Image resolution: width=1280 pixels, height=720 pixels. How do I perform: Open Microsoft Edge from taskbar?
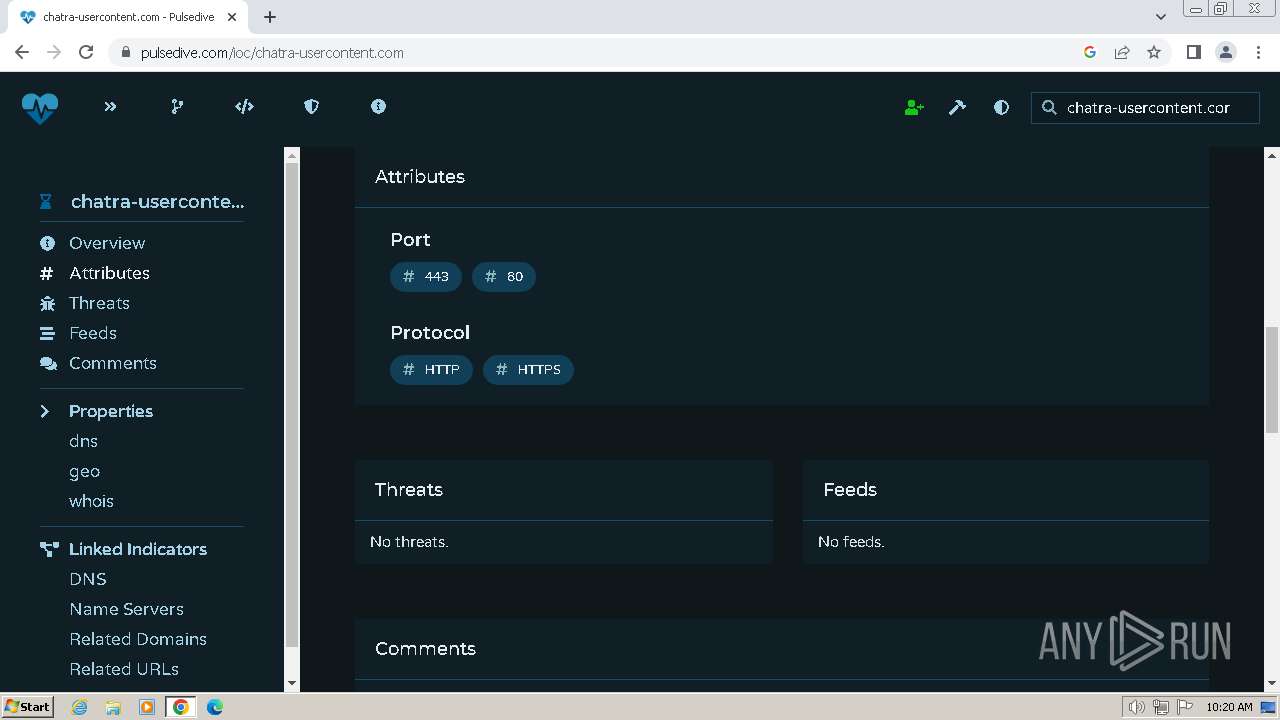coord(214,707)
